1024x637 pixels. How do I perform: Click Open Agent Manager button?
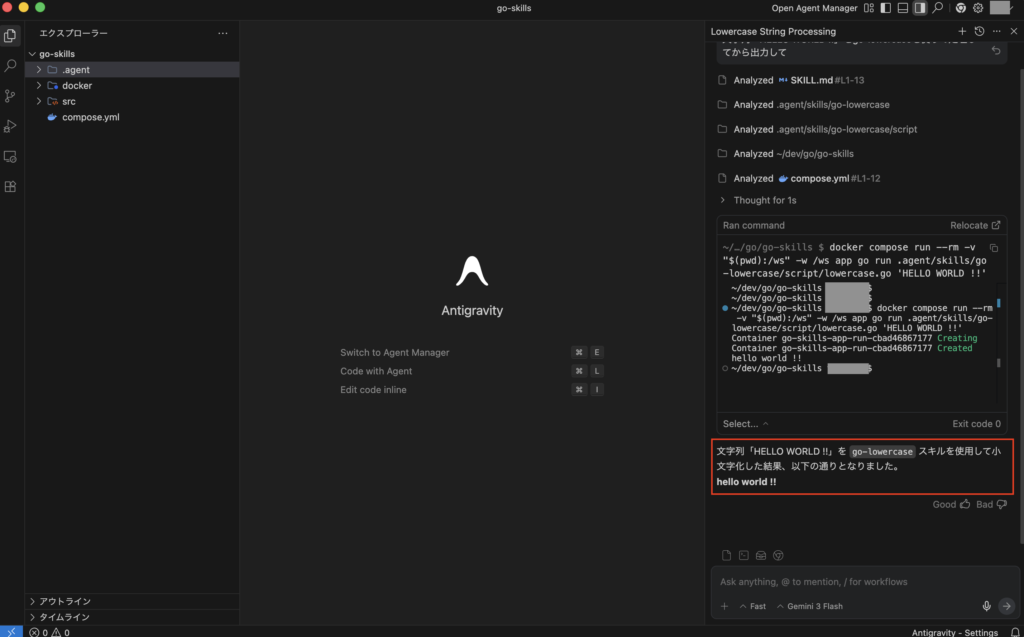814,8
